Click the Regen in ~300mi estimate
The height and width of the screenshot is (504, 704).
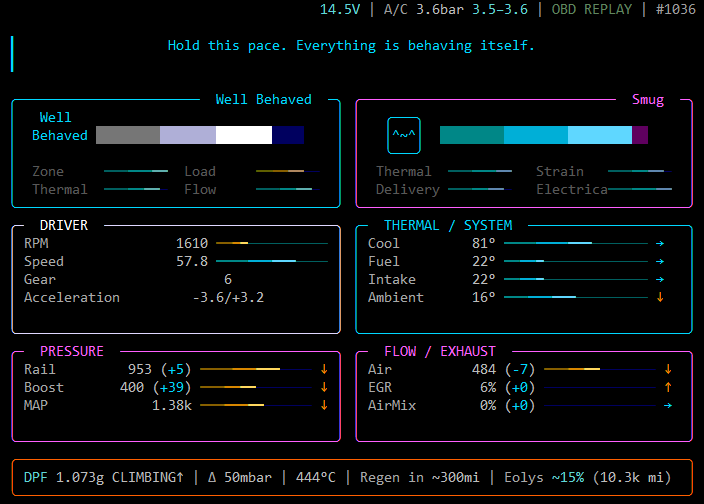(x=420, y=478)
